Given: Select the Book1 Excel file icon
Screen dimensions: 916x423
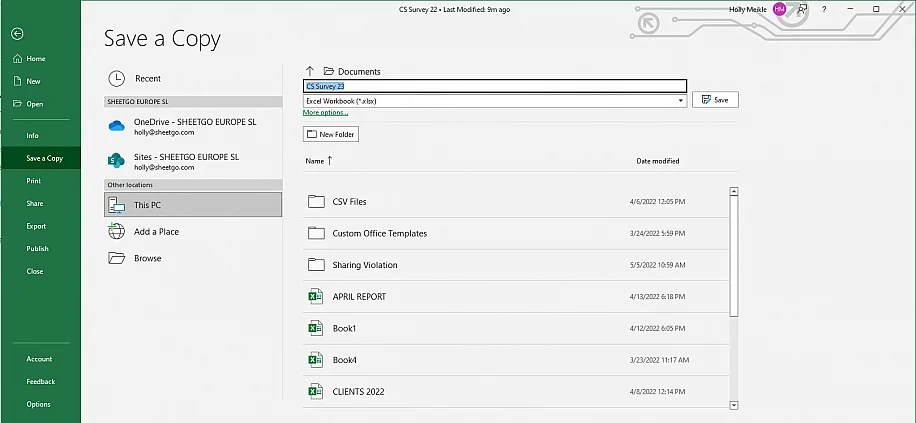Looking at the screenshot, I should [x=316, y=328].
